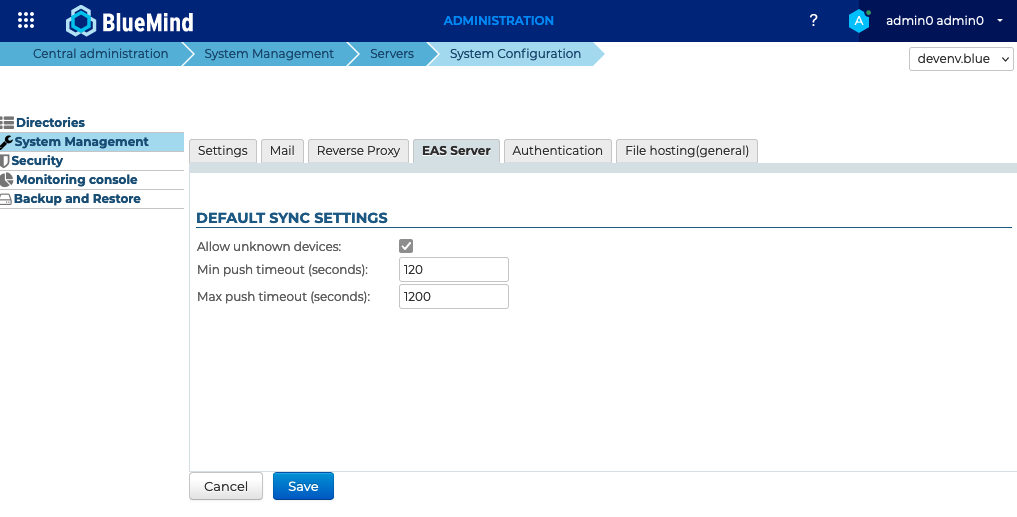Click the Security shield icon
The height and width of the screenshot is (517, 1017).
pyautogui.click(x=5, y=161)
